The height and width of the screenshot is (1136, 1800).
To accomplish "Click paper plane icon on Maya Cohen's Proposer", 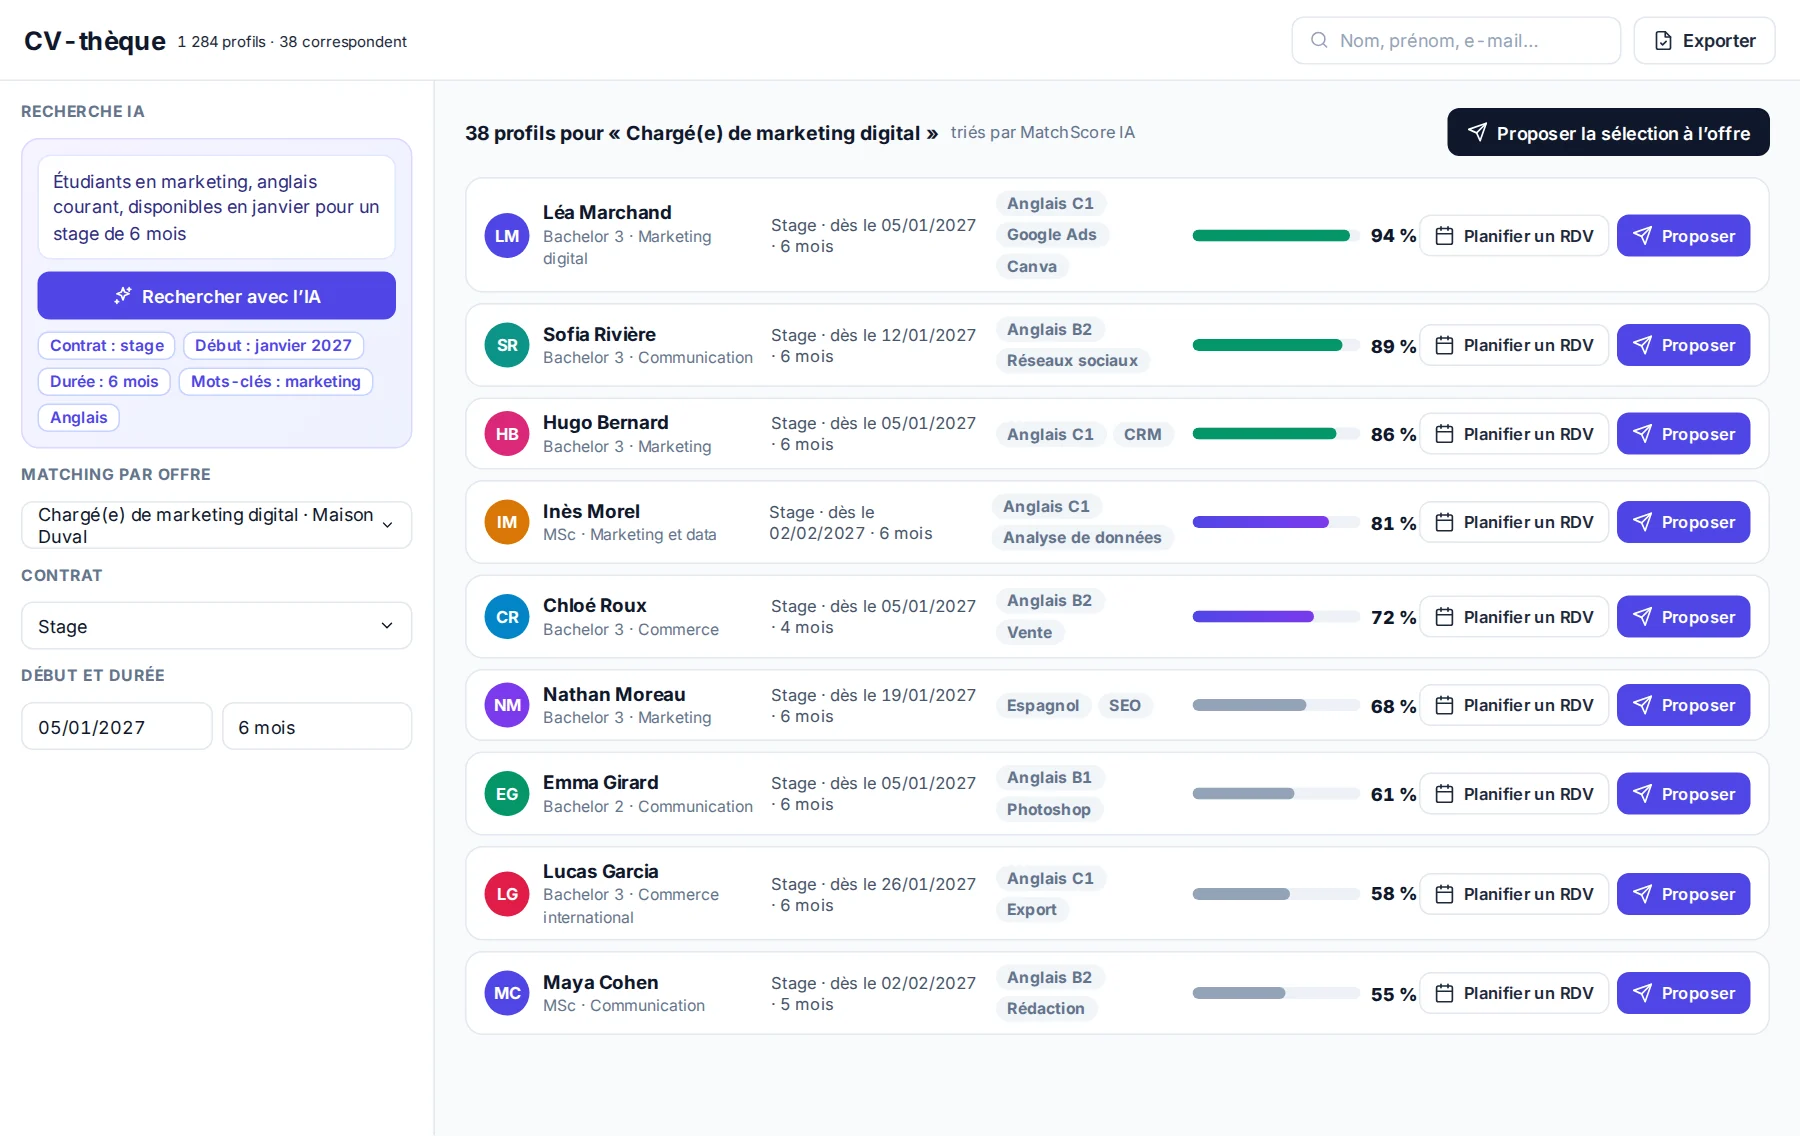I will pyautogui.click(x=1642, y=993).
